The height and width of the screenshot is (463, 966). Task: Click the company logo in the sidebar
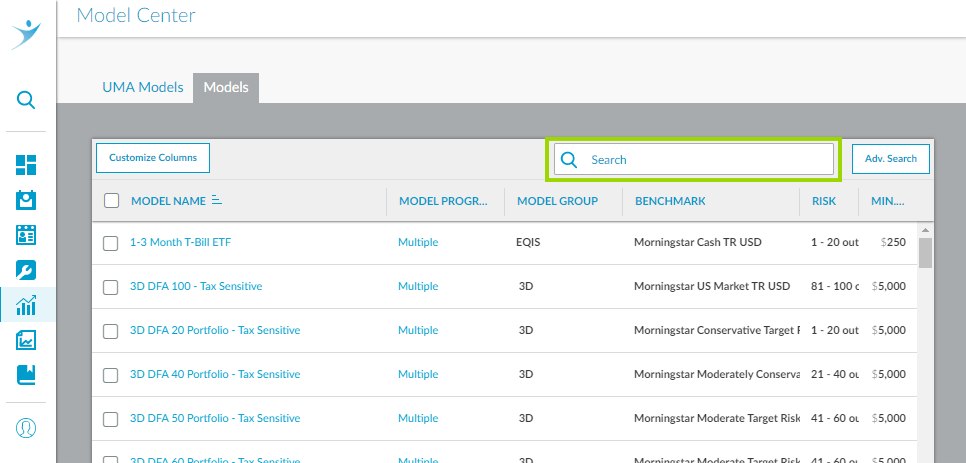pos(27,33)
